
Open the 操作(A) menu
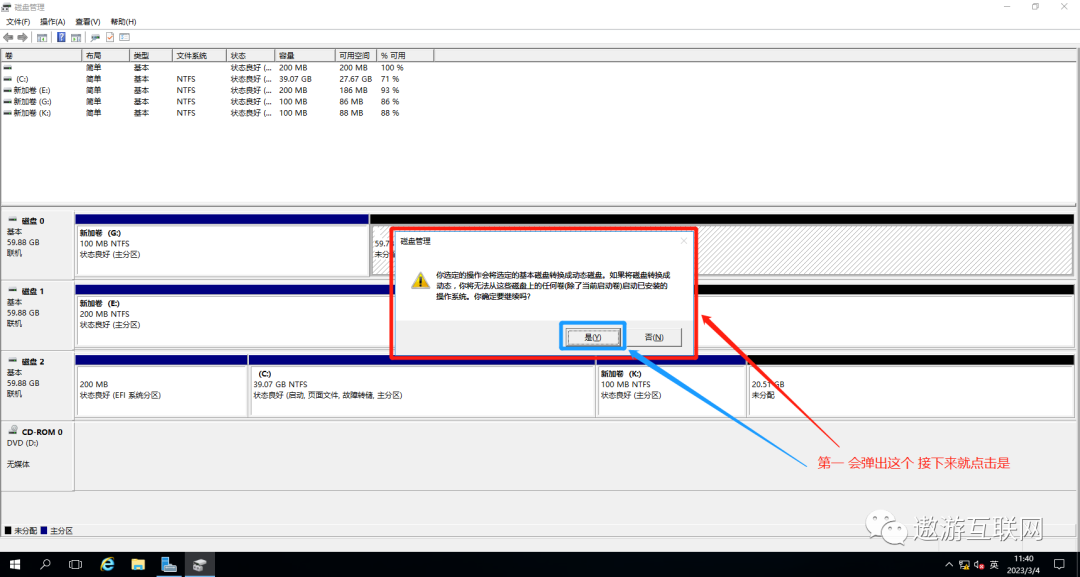coord(52,22)
